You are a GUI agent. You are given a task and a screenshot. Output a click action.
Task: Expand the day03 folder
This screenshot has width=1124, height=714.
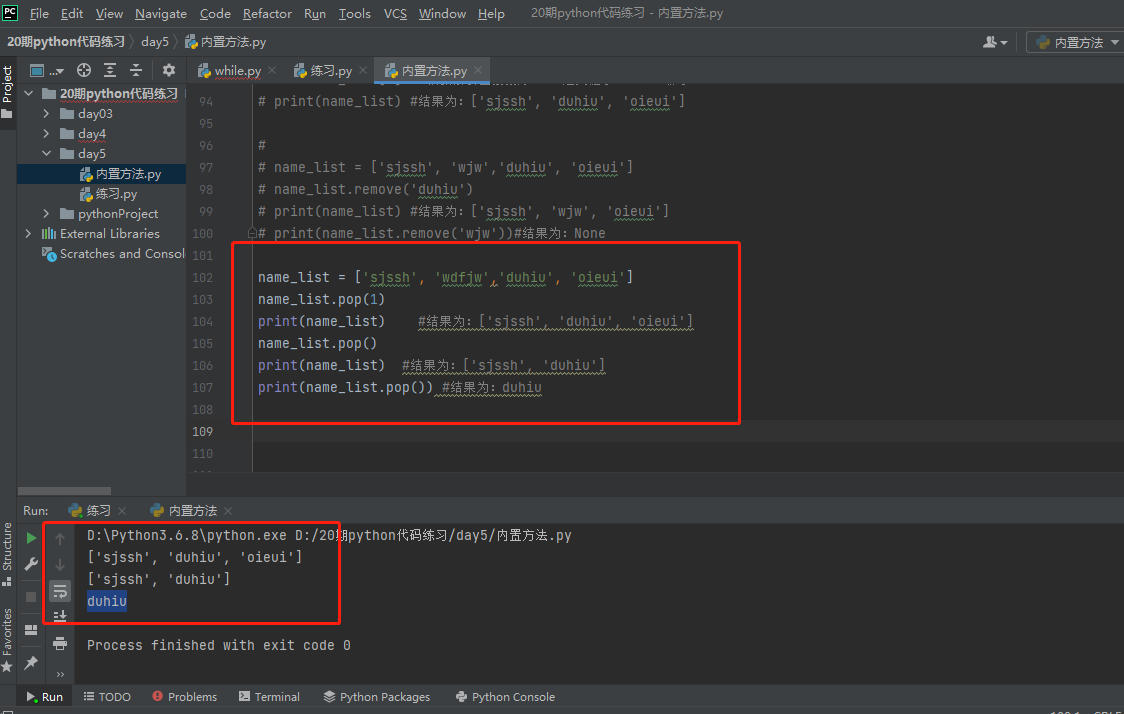47,113
